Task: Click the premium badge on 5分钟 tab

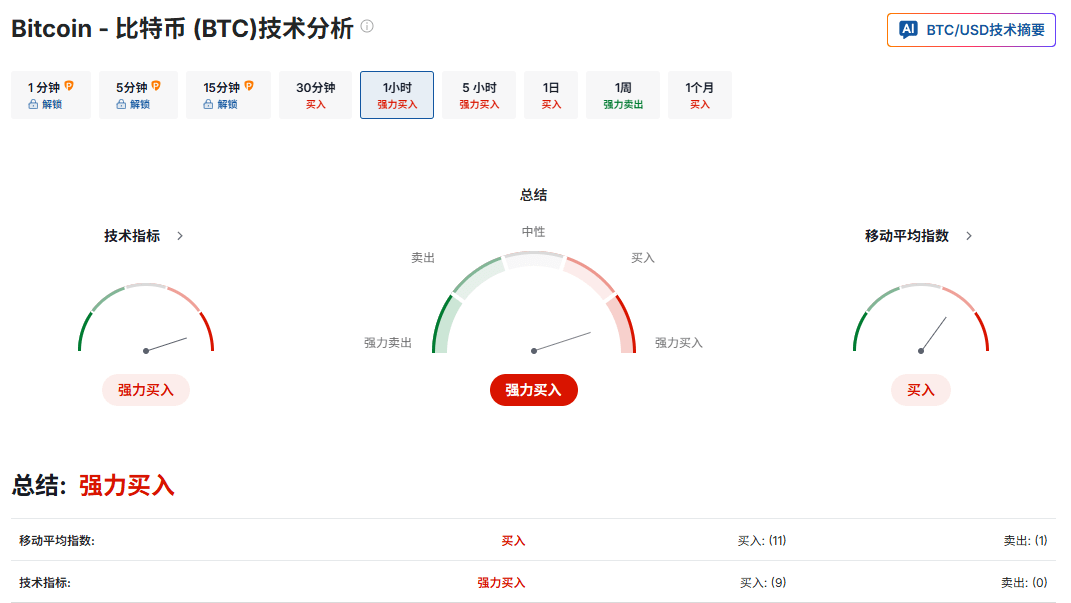Action: [x=156, y=86]
